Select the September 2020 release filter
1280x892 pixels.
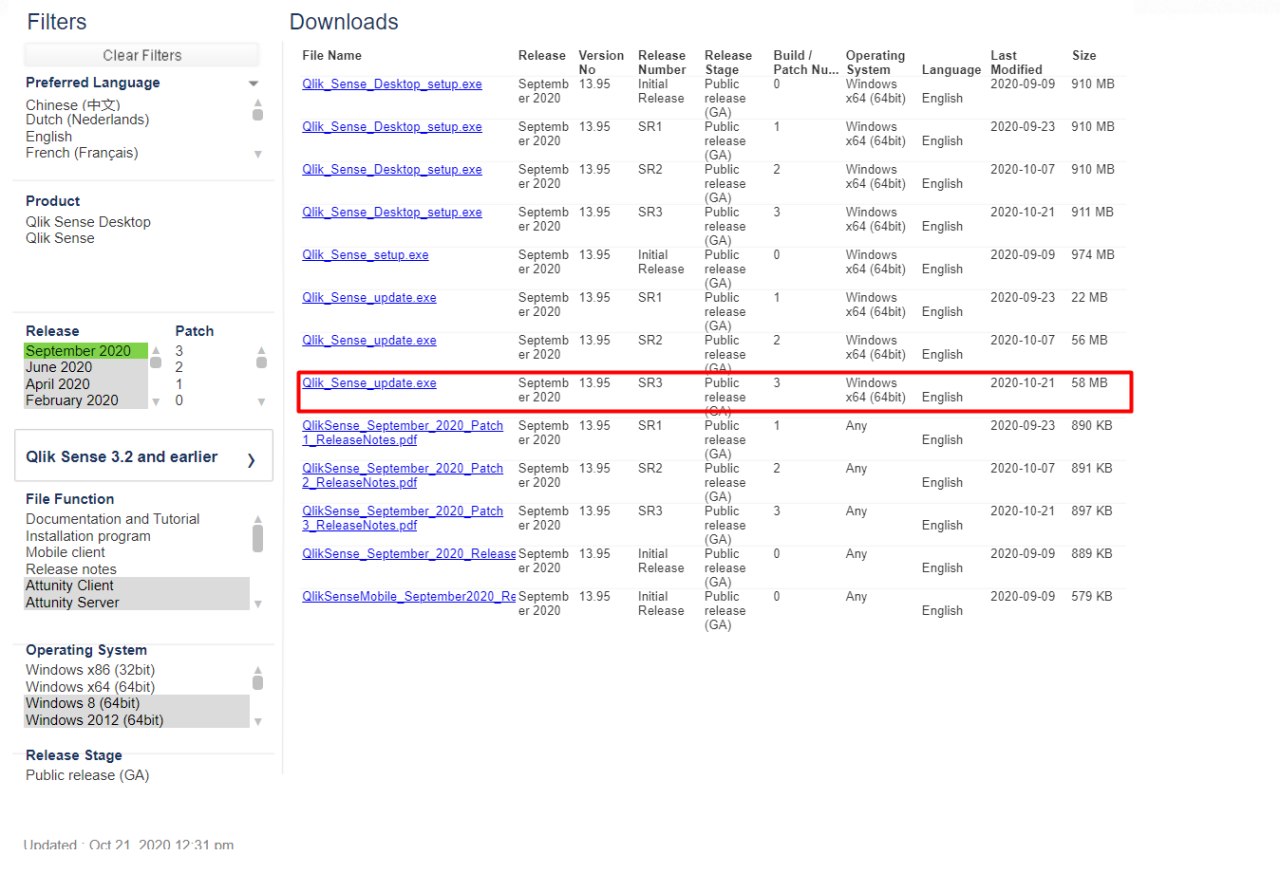click(86, 351)
